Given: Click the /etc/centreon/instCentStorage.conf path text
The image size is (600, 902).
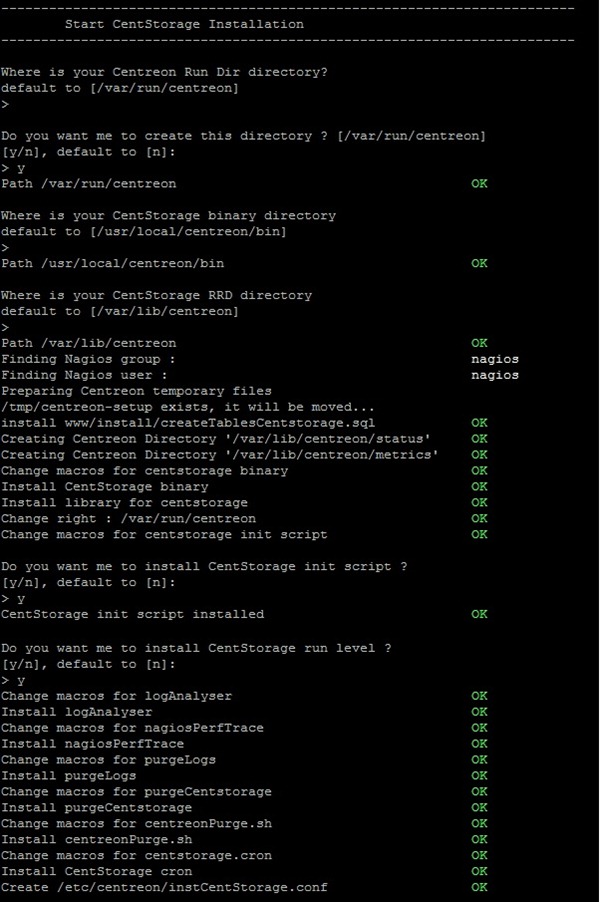Looking at the screenshot, I should 192,888.
